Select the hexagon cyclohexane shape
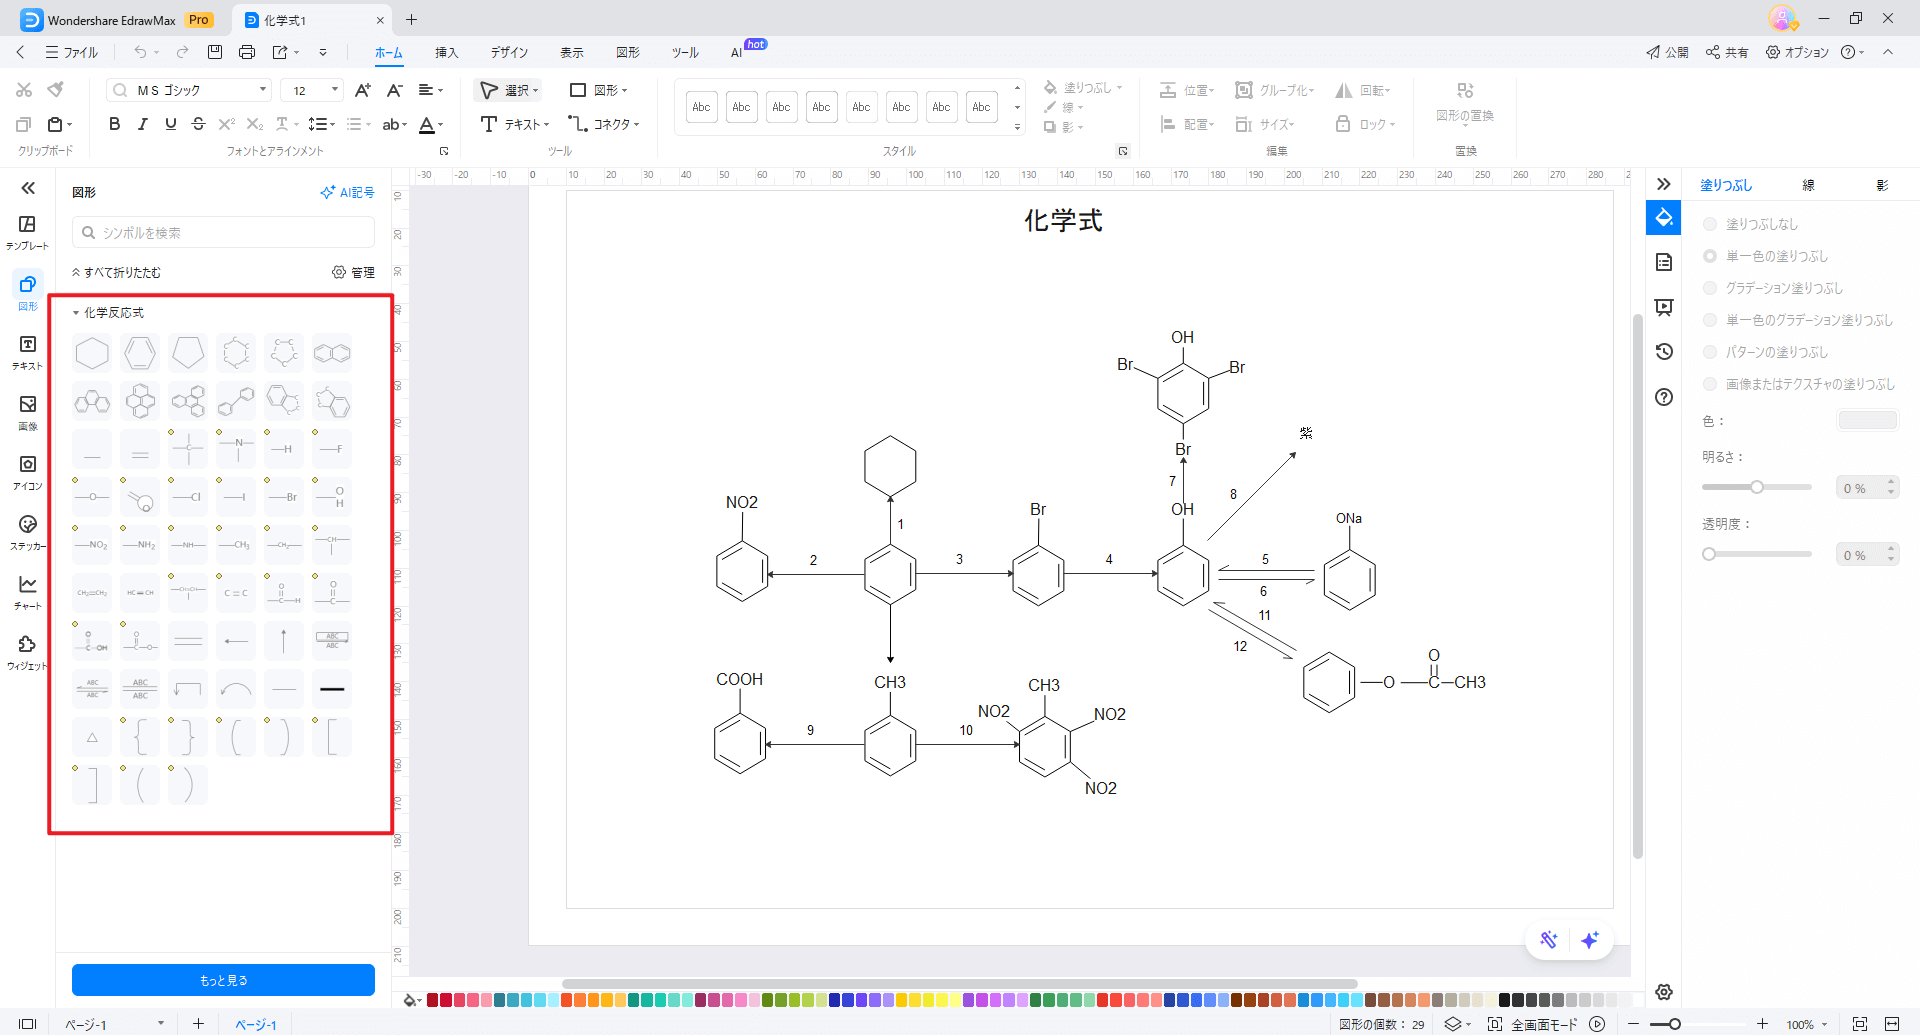Viewport: 1920px width, 1035px height. pos(92,353)
